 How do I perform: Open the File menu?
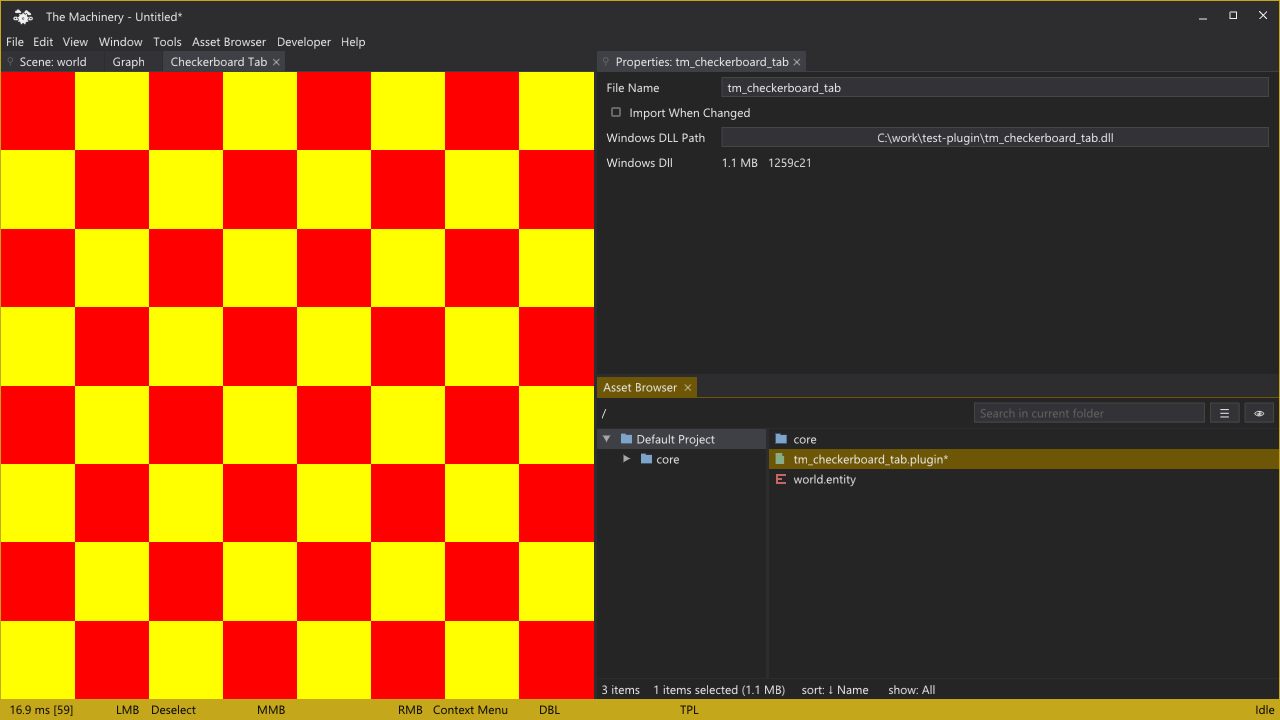click(x=15, y=42)
